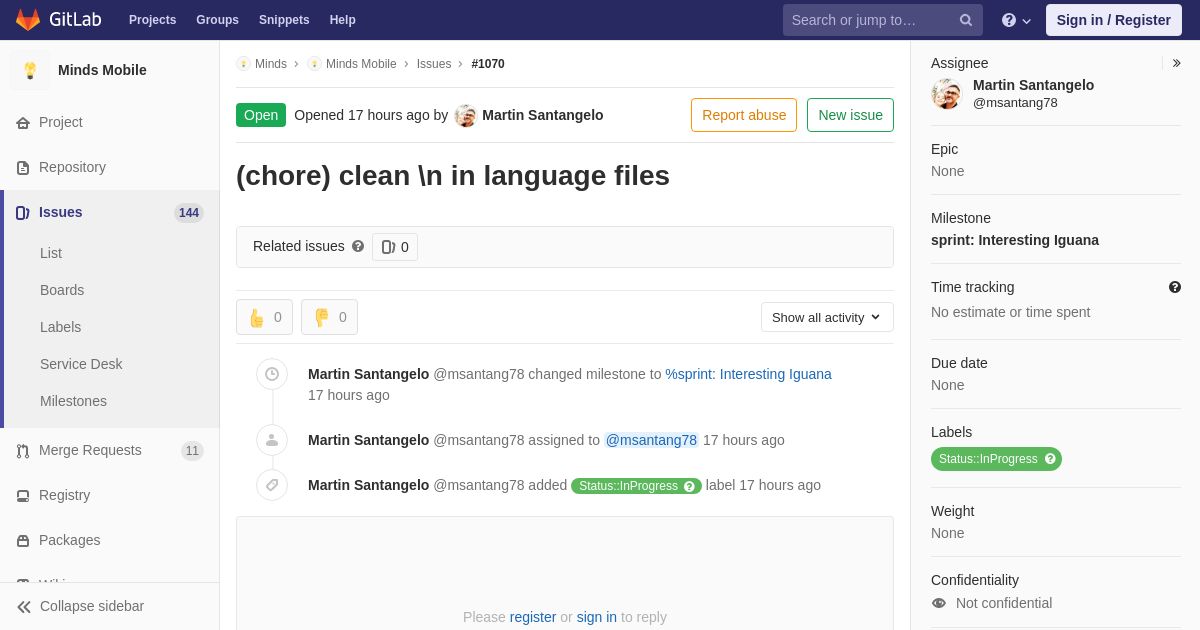
Task: Click the Minds Mobile project title in sidebar
Action: tap(102, 70)
